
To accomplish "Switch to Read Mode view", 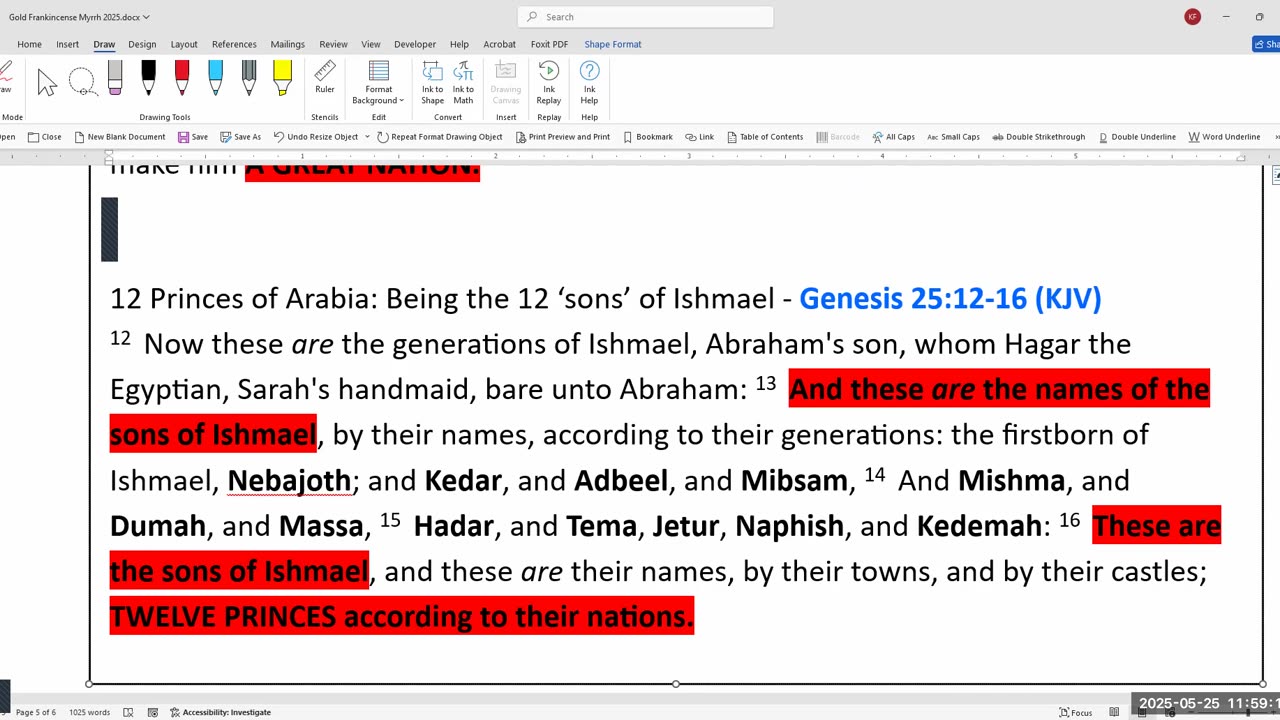I will [1114, 712].
